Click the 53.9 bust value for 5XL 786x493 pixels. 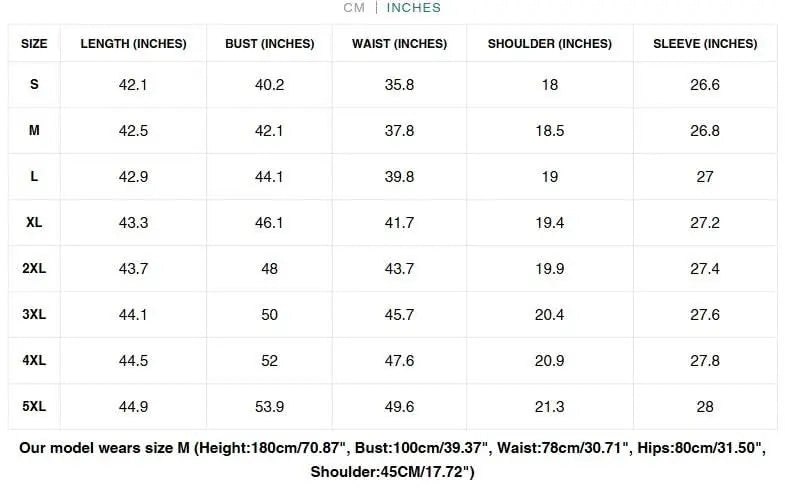pyautogui.click(x=270, y=407)
